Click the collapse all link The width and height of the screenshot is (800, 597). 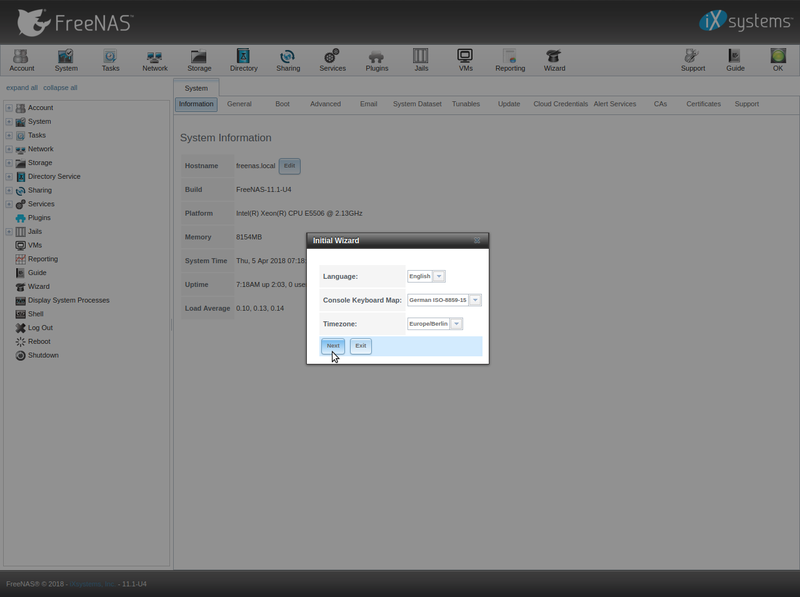[60, 88]
